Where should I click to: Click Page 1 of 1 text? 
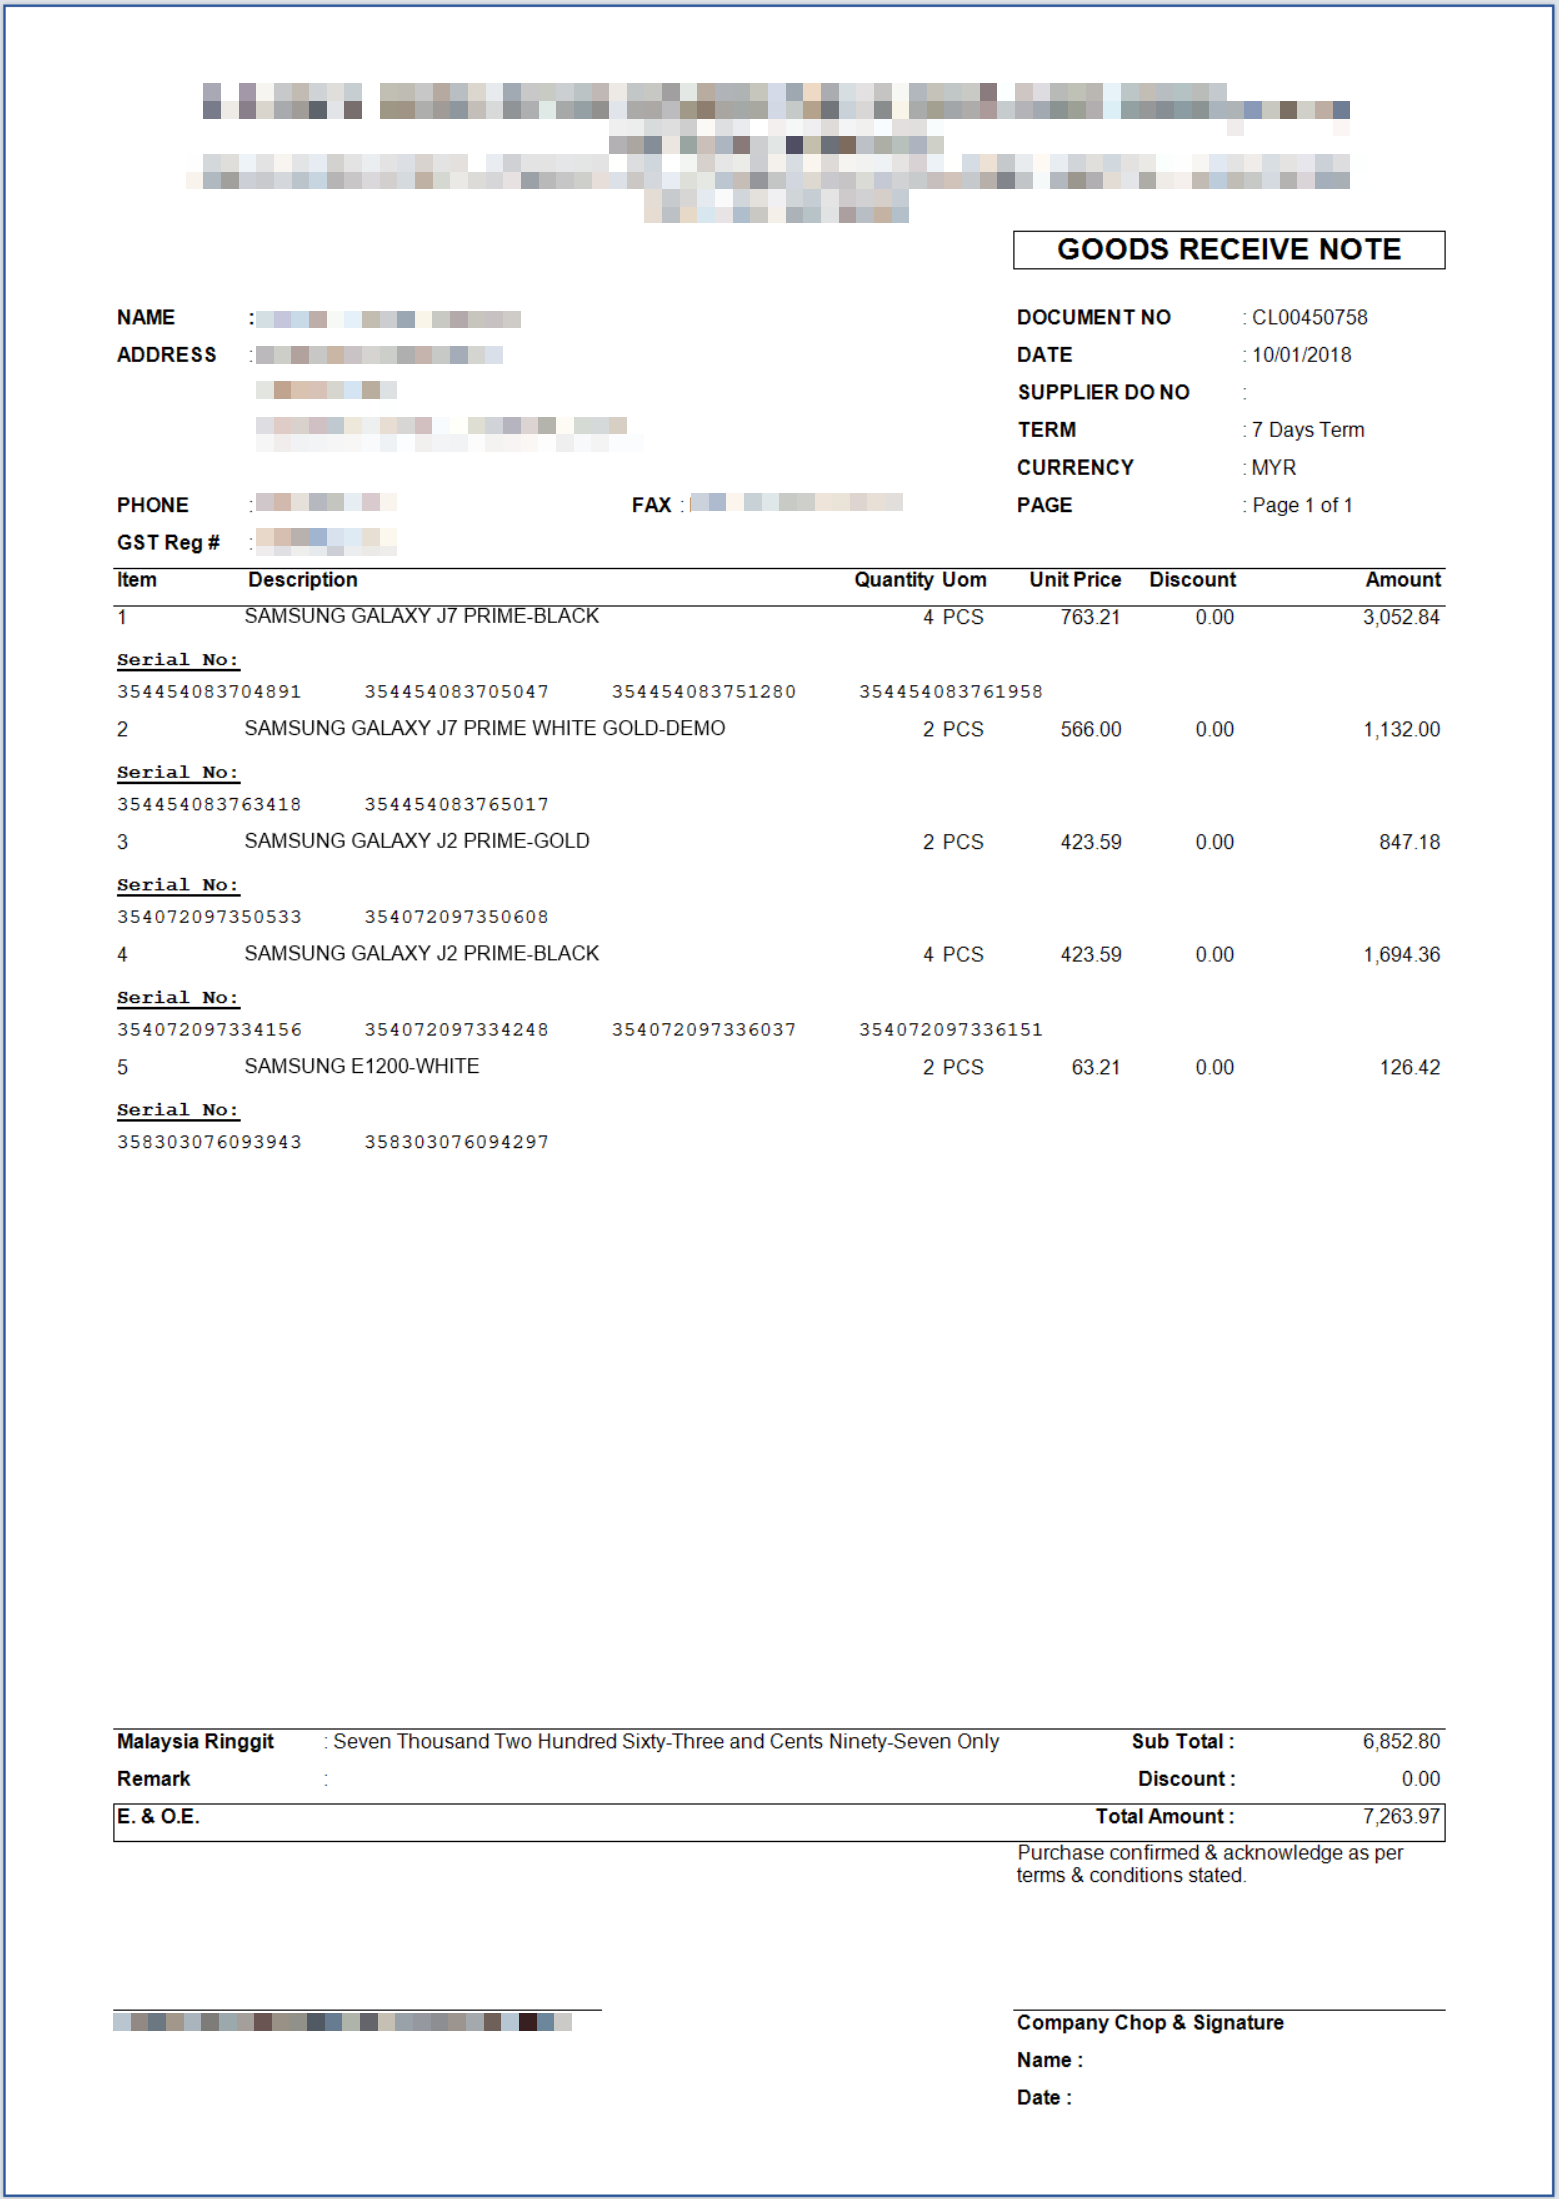[1302, 505]
